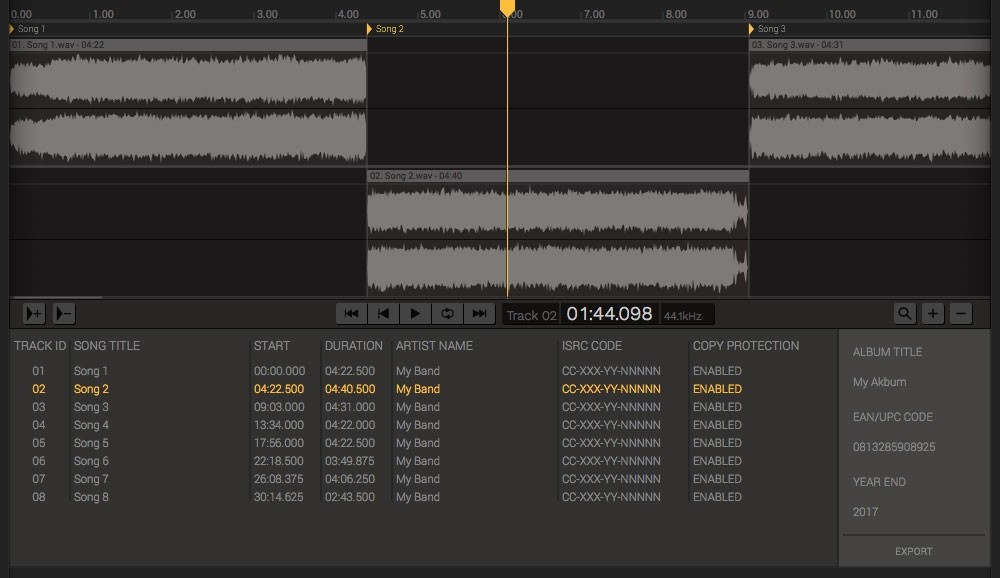Click the year field 2017

click(865, 512)
